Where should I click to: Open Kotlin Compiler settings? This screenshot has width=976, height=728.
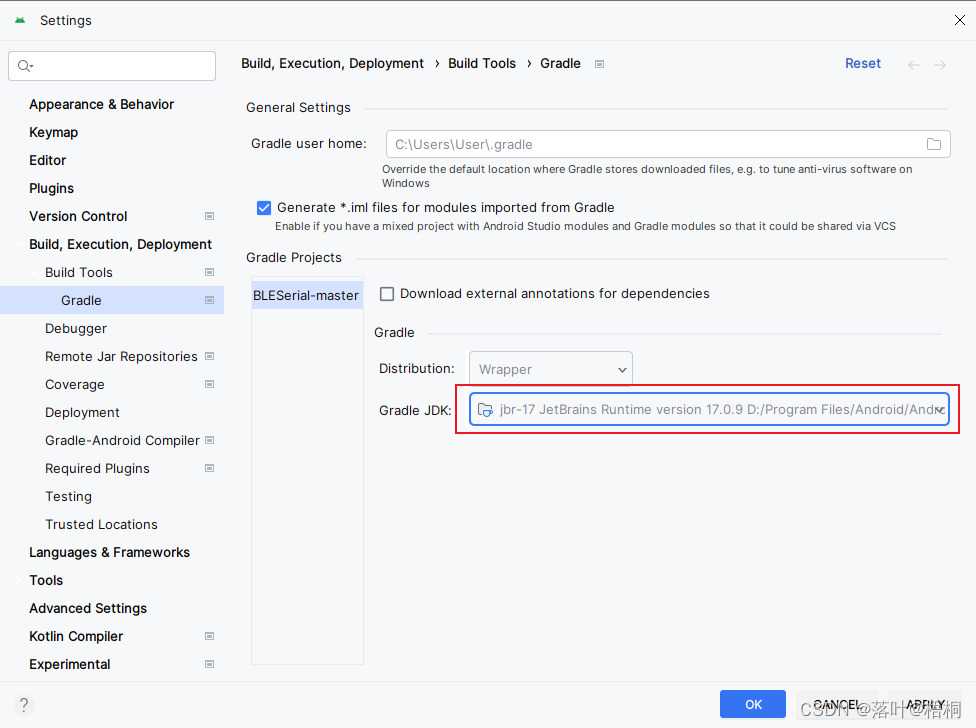pos(76,637)
